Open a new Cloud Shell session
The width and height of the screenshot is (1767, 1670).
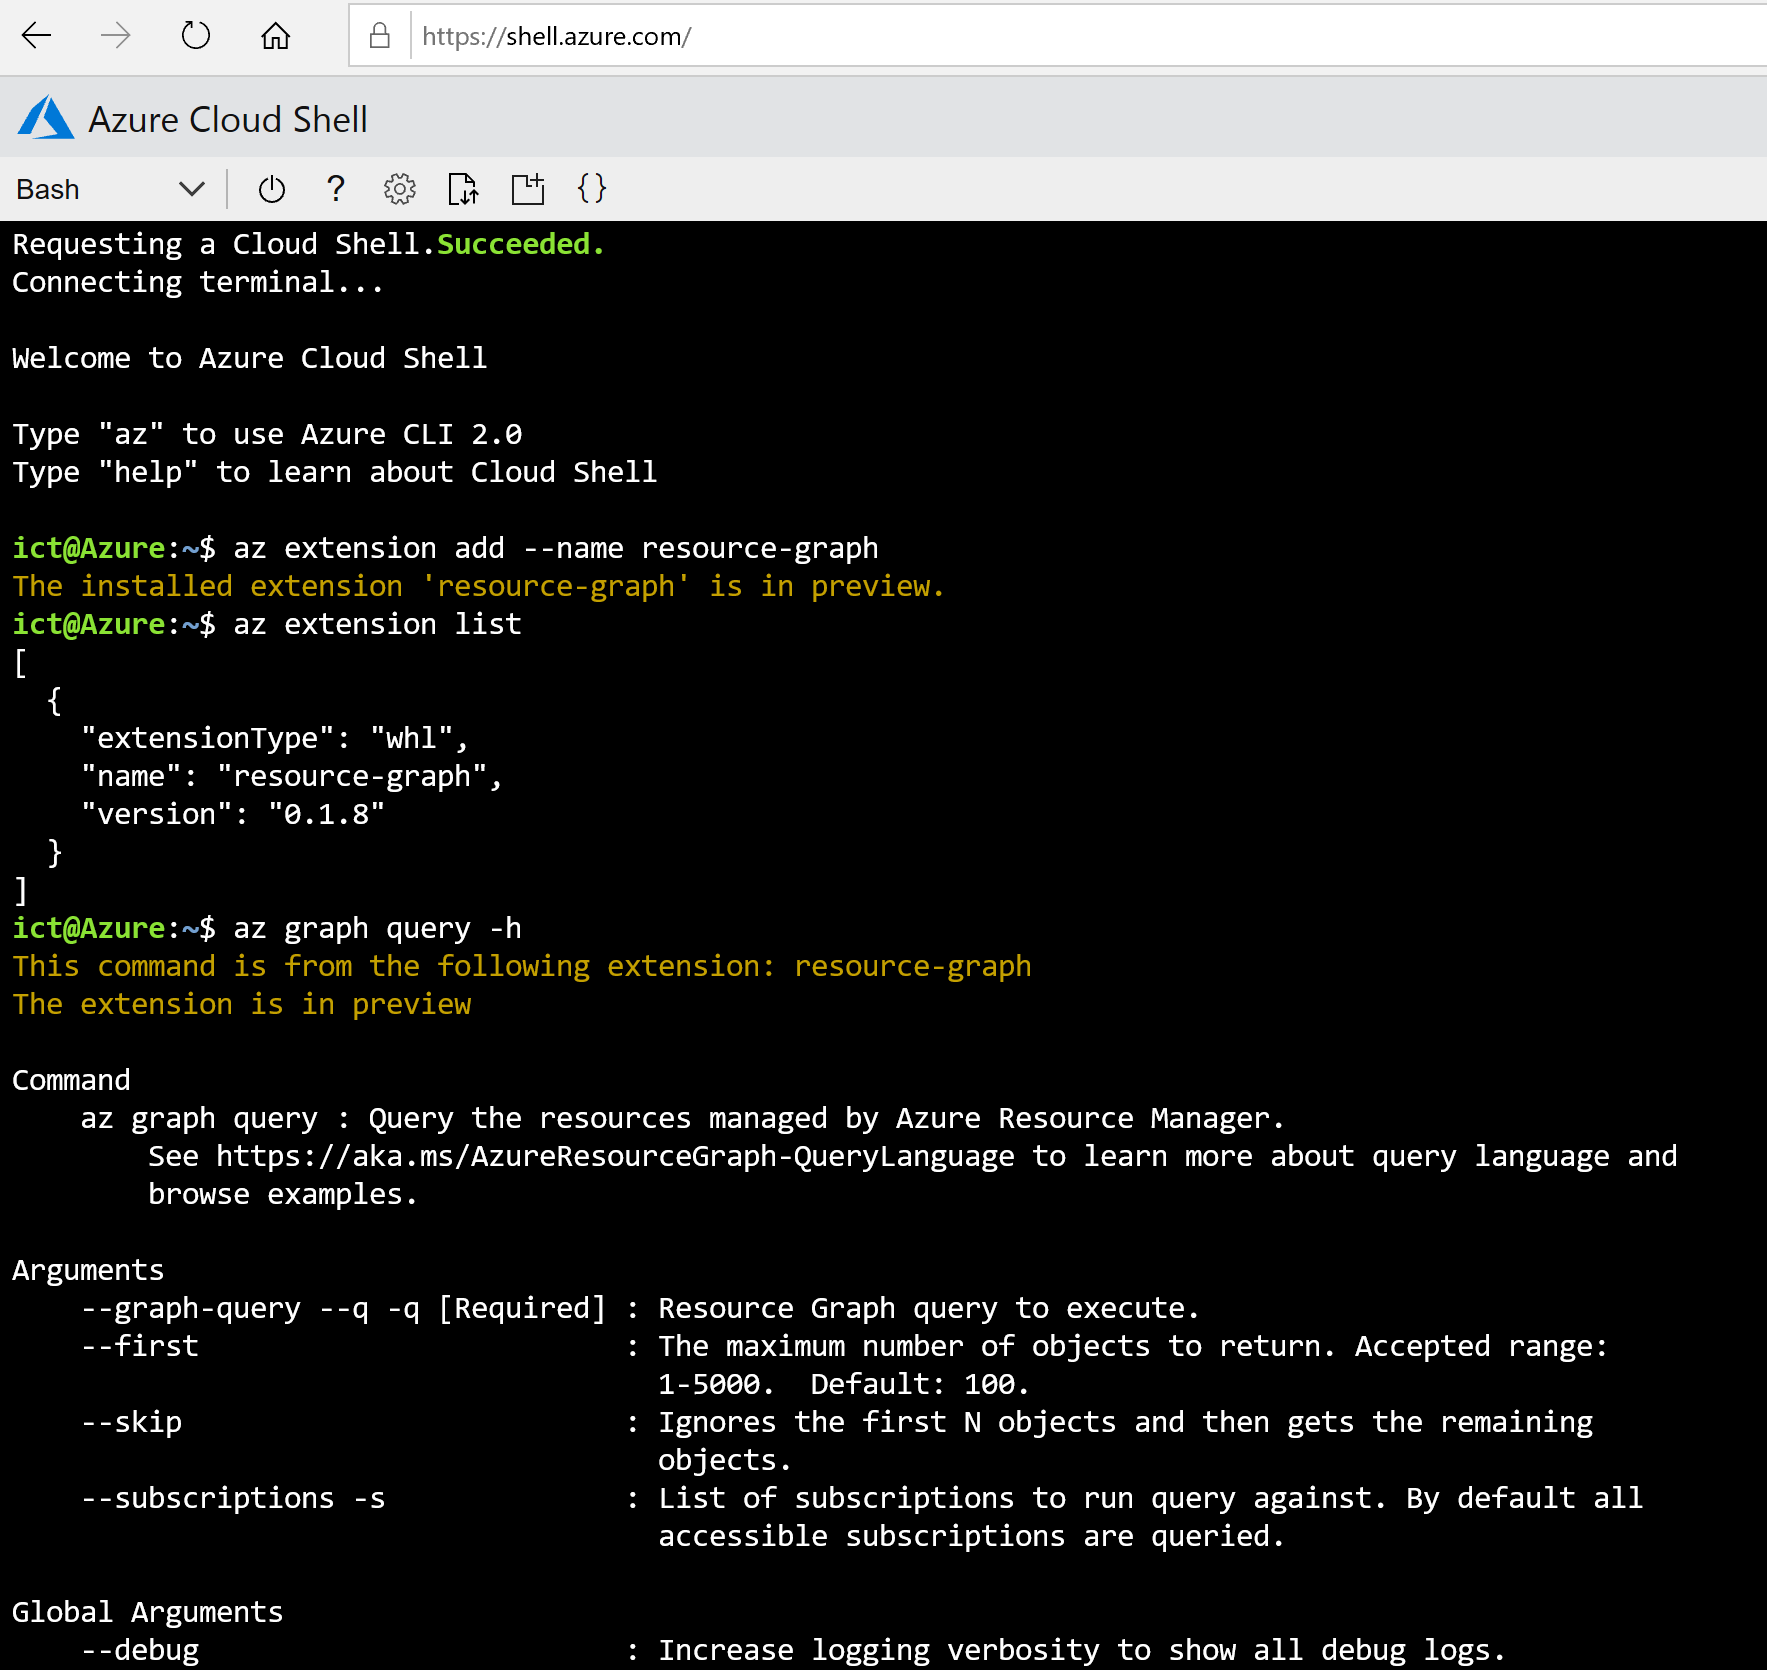[x=528, y=189]
